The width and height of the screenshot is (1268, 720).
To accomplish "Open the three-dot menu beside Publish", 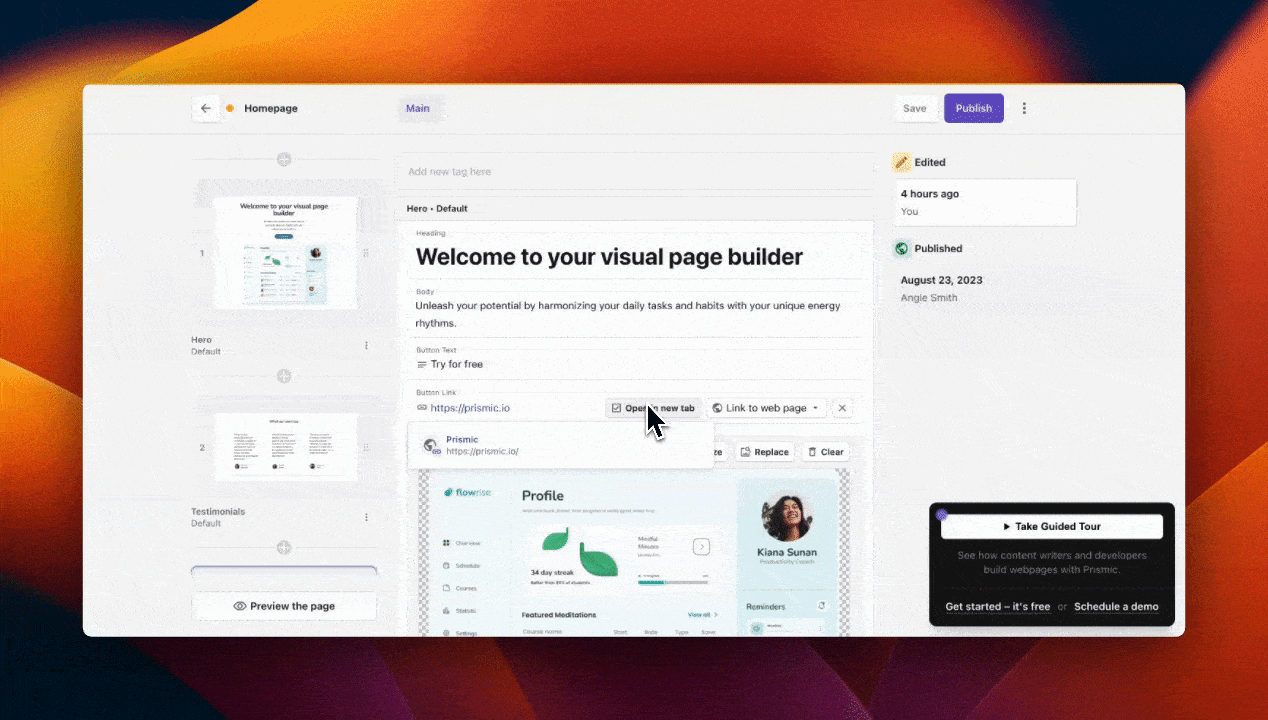I will (1024, 108).
